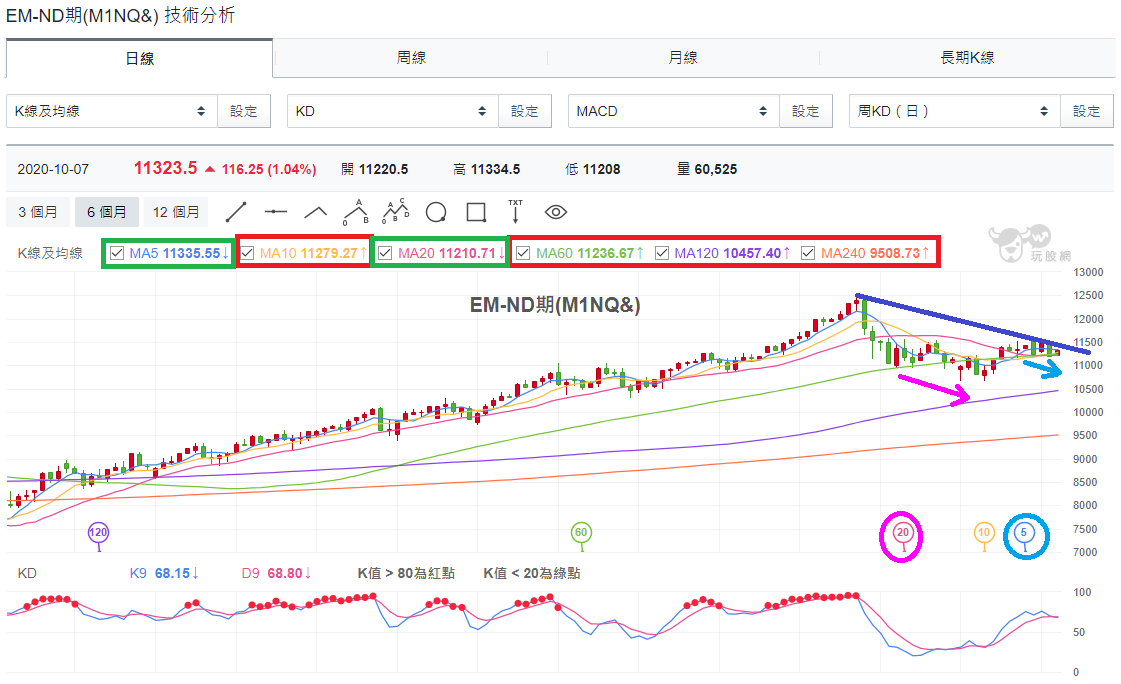Click 設定 button next to 周KD dropdown
Image resolution: width=1121 pixels, height=684 pixels.
click(x=1087, y=111)
